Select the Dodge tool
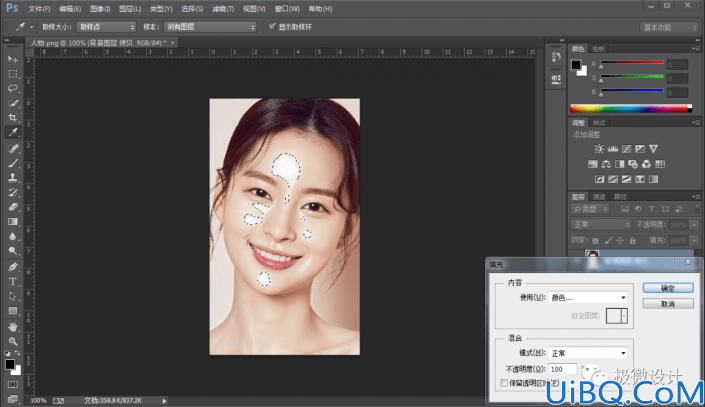This screenshot has width=705, height=407. coord(13,251)
